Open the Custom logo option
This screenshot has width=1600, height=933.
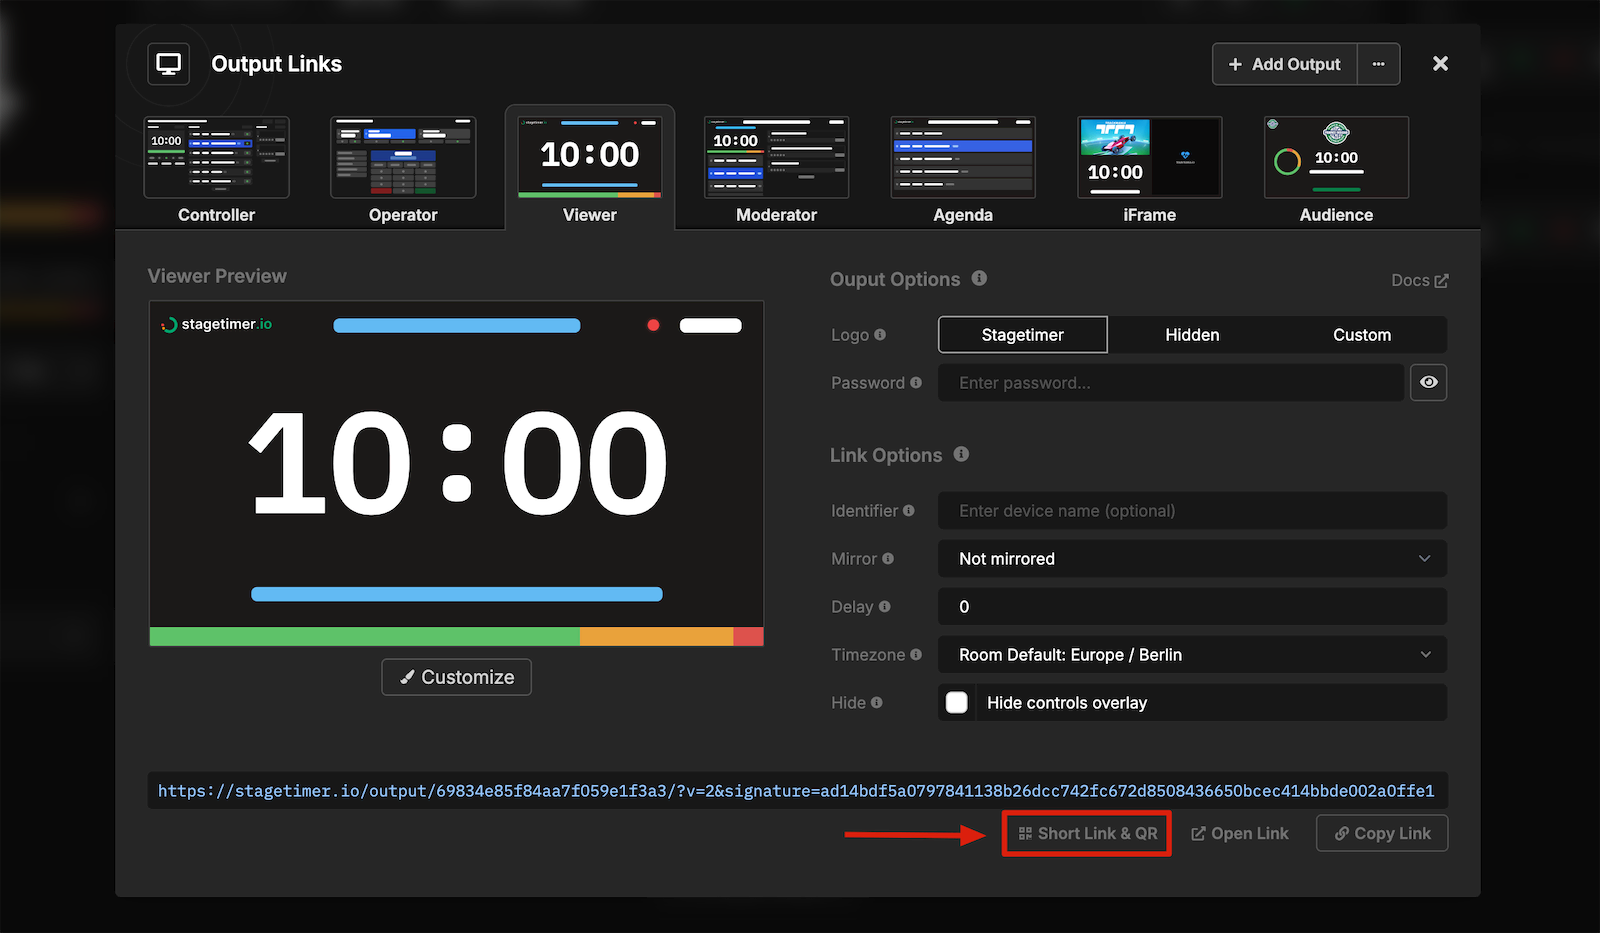[x=1362, y=334]
